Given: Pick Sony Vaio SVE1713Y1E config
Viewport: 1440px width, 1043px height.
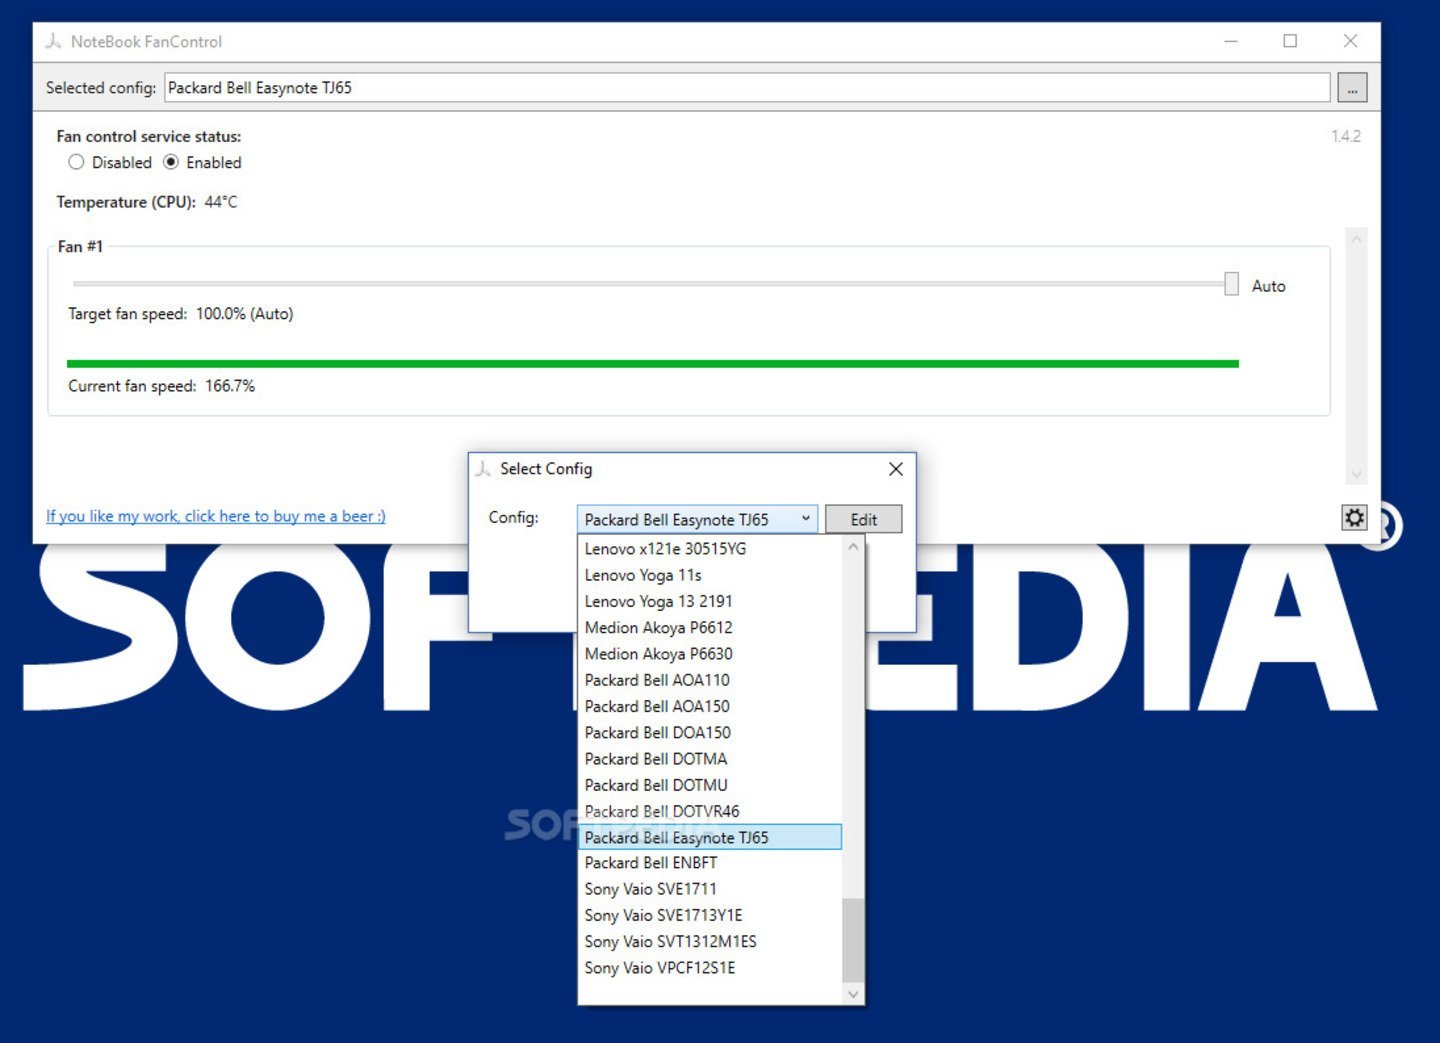Looking at the screenshot, I should tap(710, 915).
